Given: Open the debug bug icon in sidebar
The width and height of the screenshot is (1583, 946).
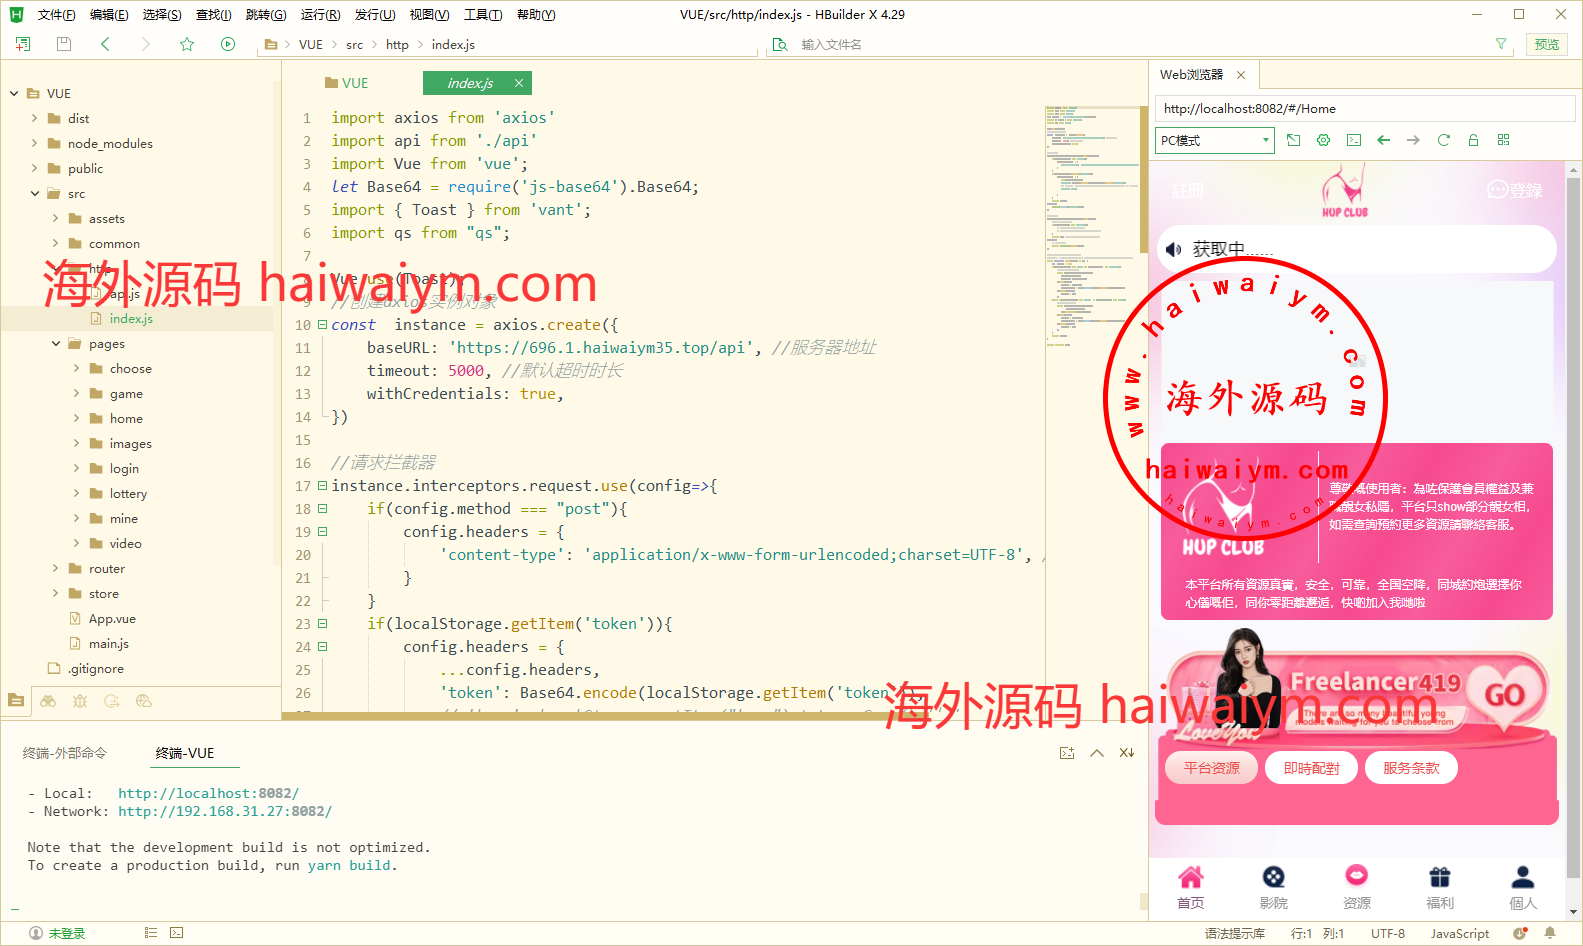Looking at the screenshot, I should 80,701.
